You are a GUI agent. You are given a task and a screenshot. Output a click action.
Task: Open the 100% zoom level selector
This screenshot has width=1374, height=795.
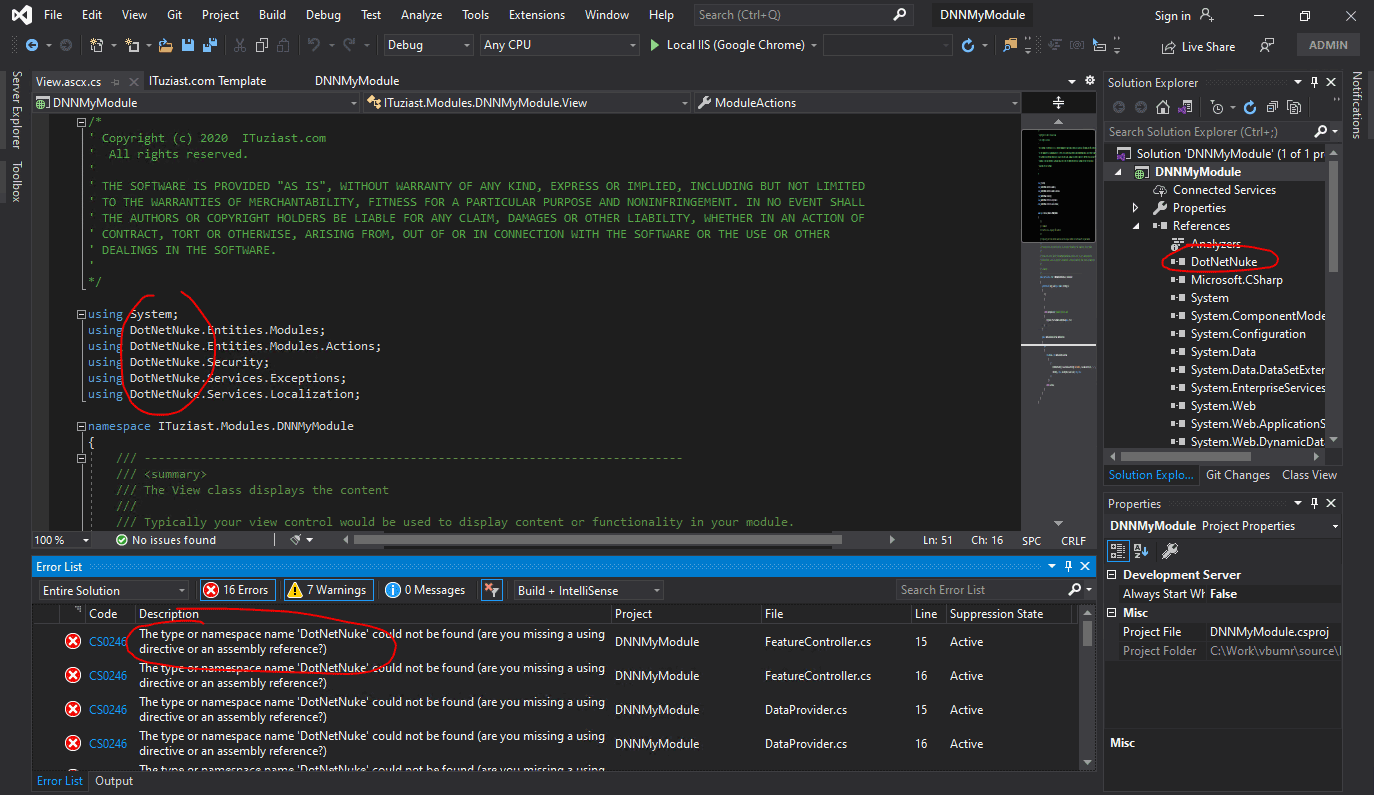click(60, 539)
